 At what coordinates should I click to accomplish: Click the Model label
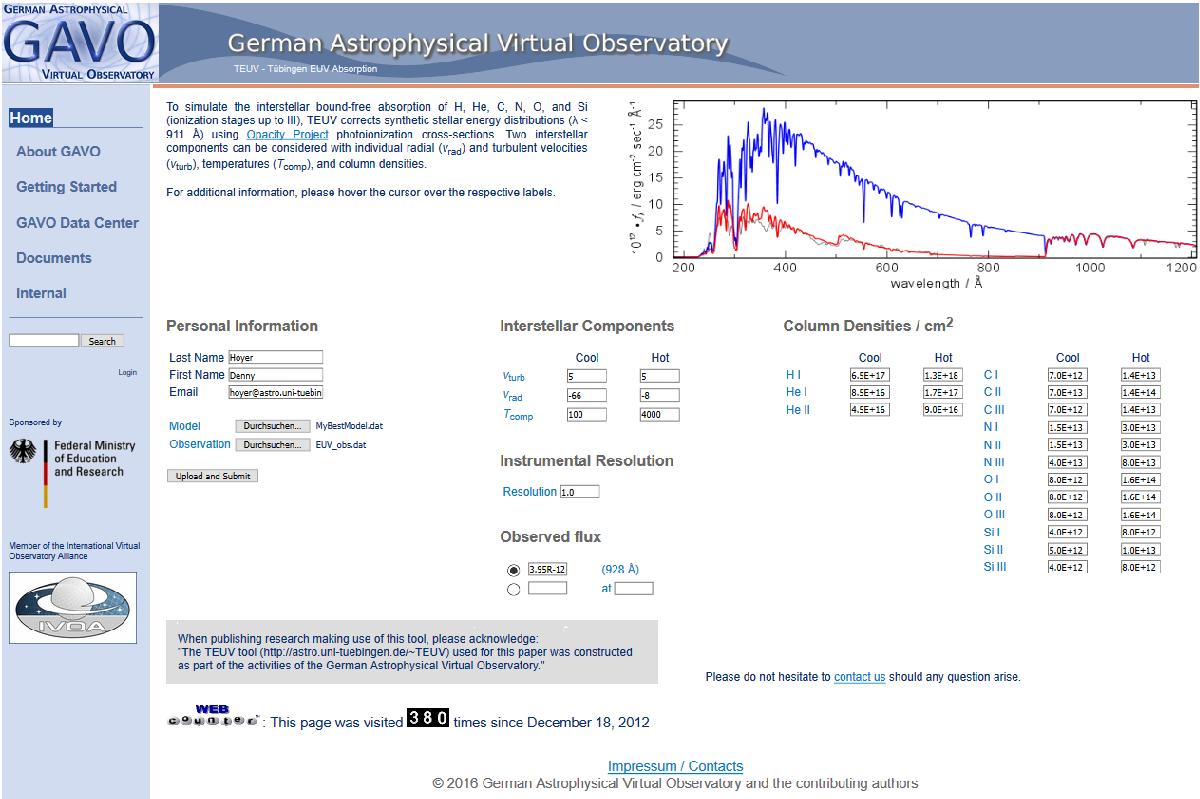point(185,426)
